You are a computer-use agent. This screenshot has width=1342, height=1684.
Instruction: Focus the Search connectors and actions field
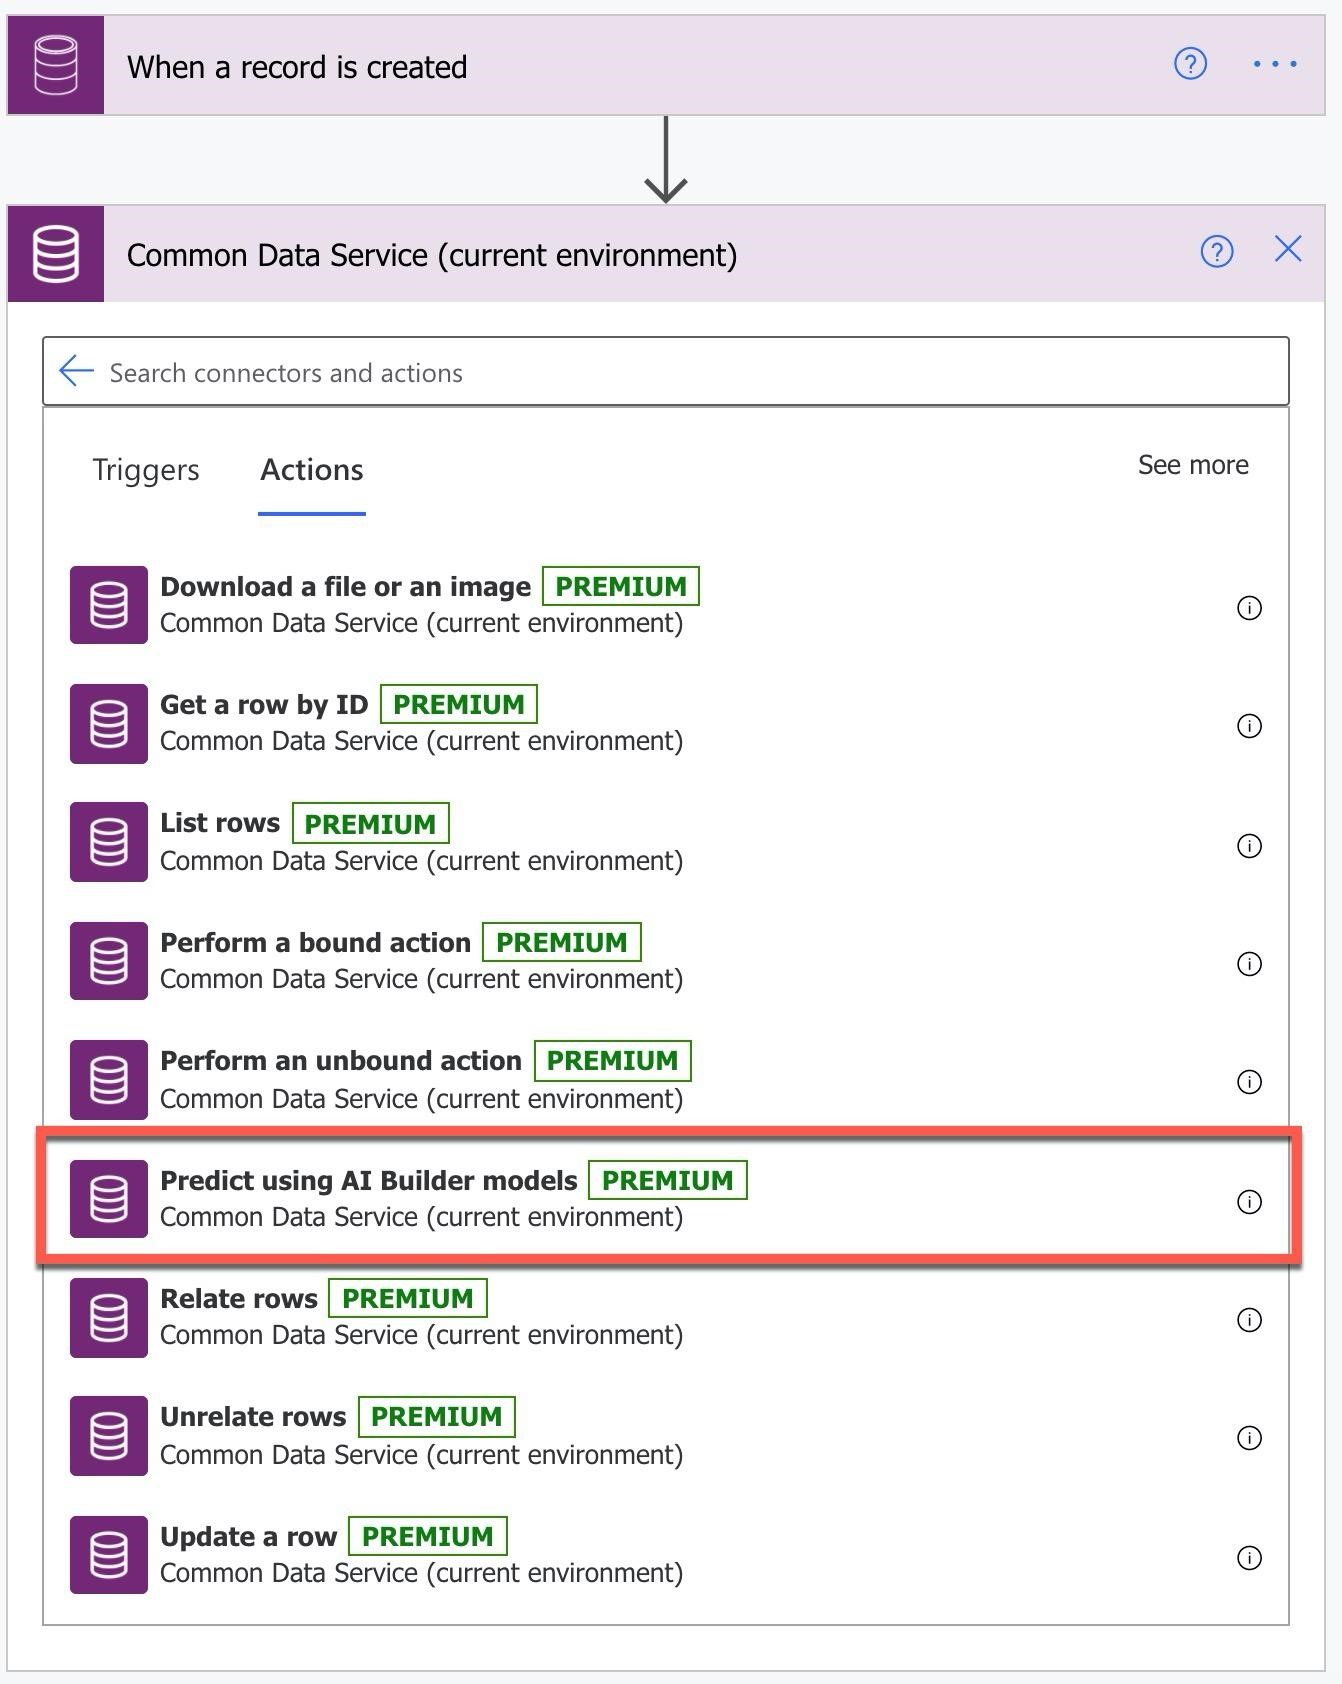pos(665,372)
